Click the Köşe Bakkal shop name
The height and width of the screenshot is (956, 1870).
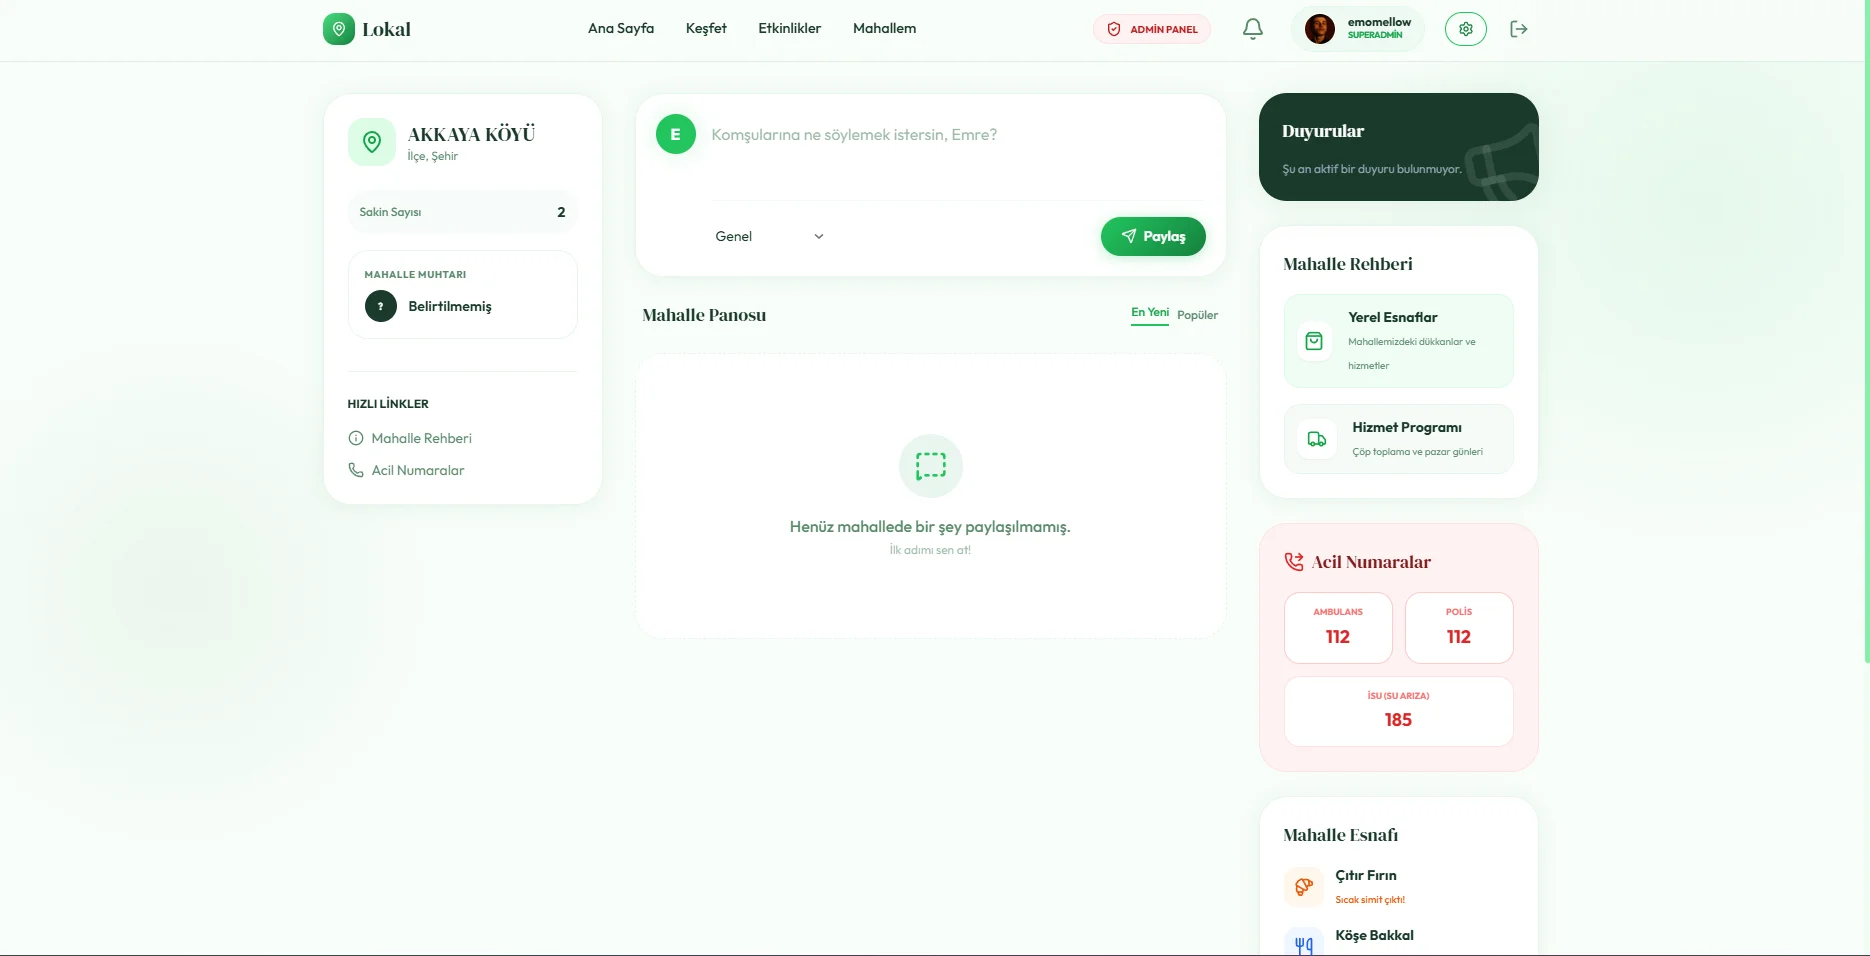tap(1374, 935)
